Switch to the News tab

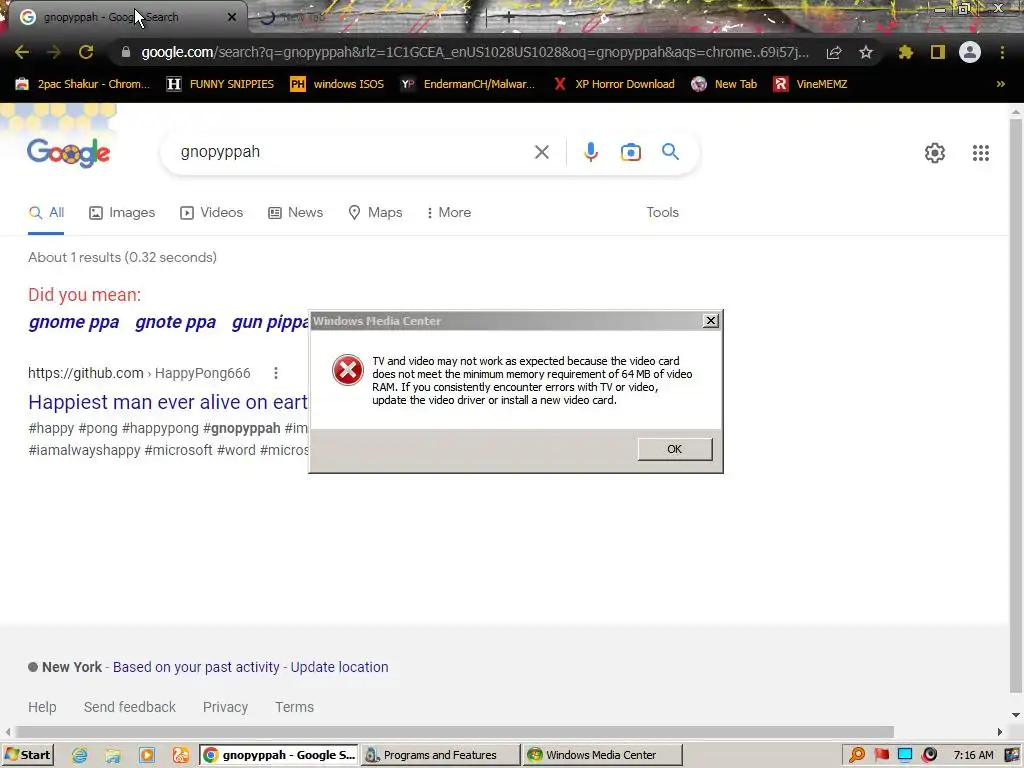point(296,213)
